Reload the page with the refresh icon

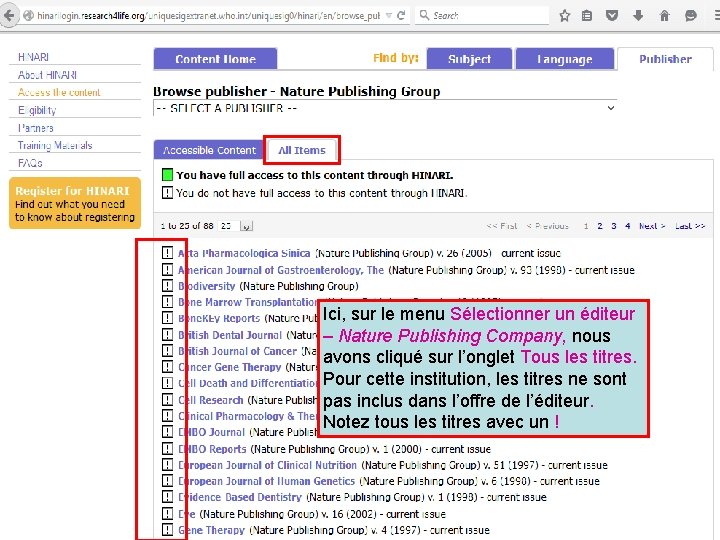point(401,16)
